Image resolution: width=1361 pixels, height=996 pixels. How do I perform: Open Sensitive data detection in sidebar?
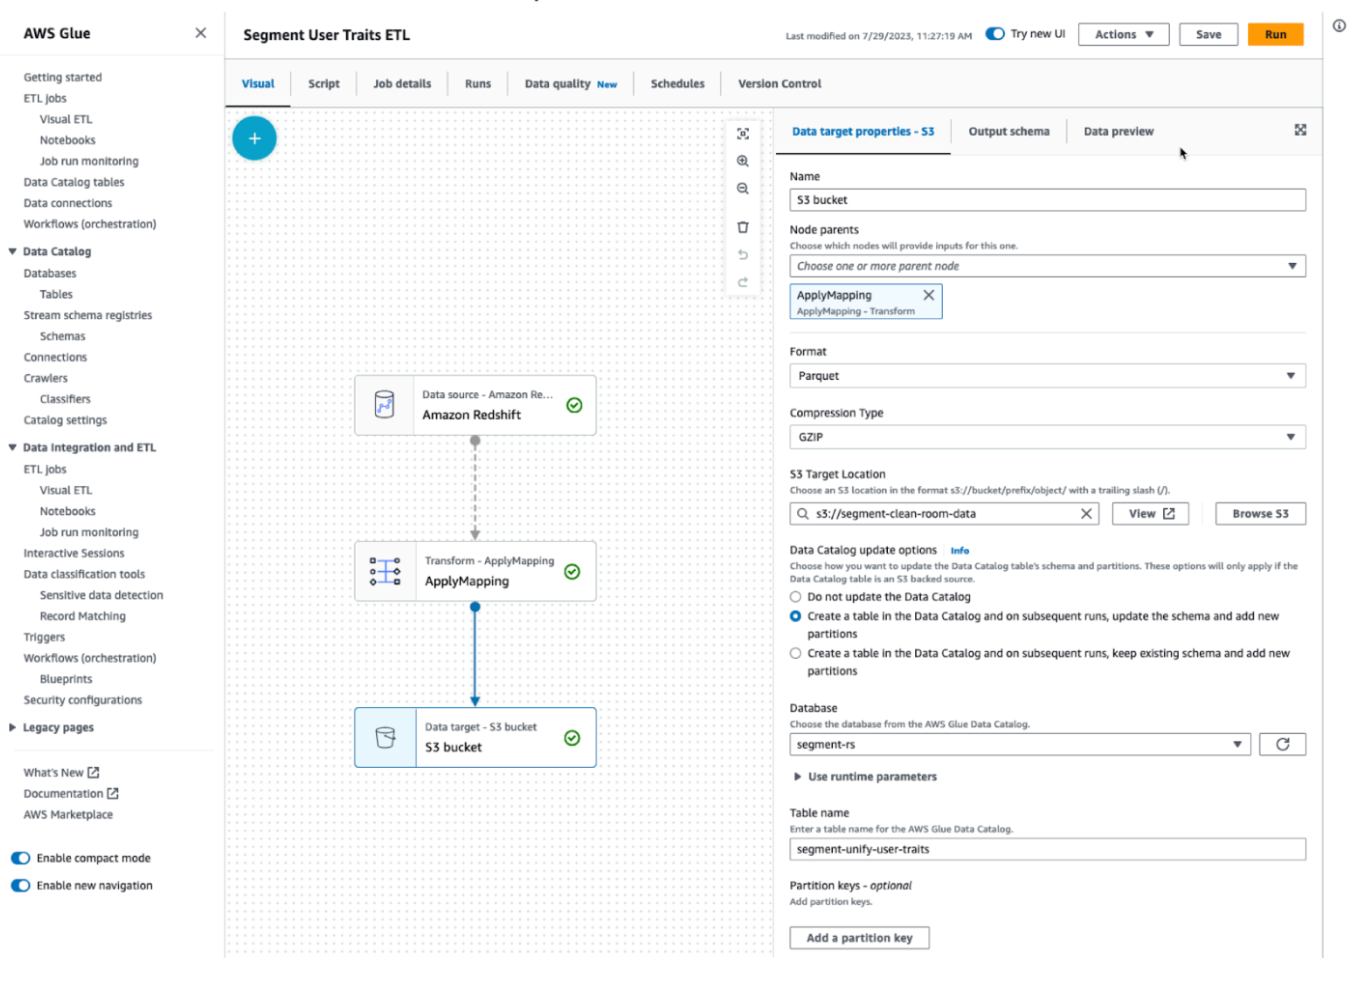[x=101, y=595]
